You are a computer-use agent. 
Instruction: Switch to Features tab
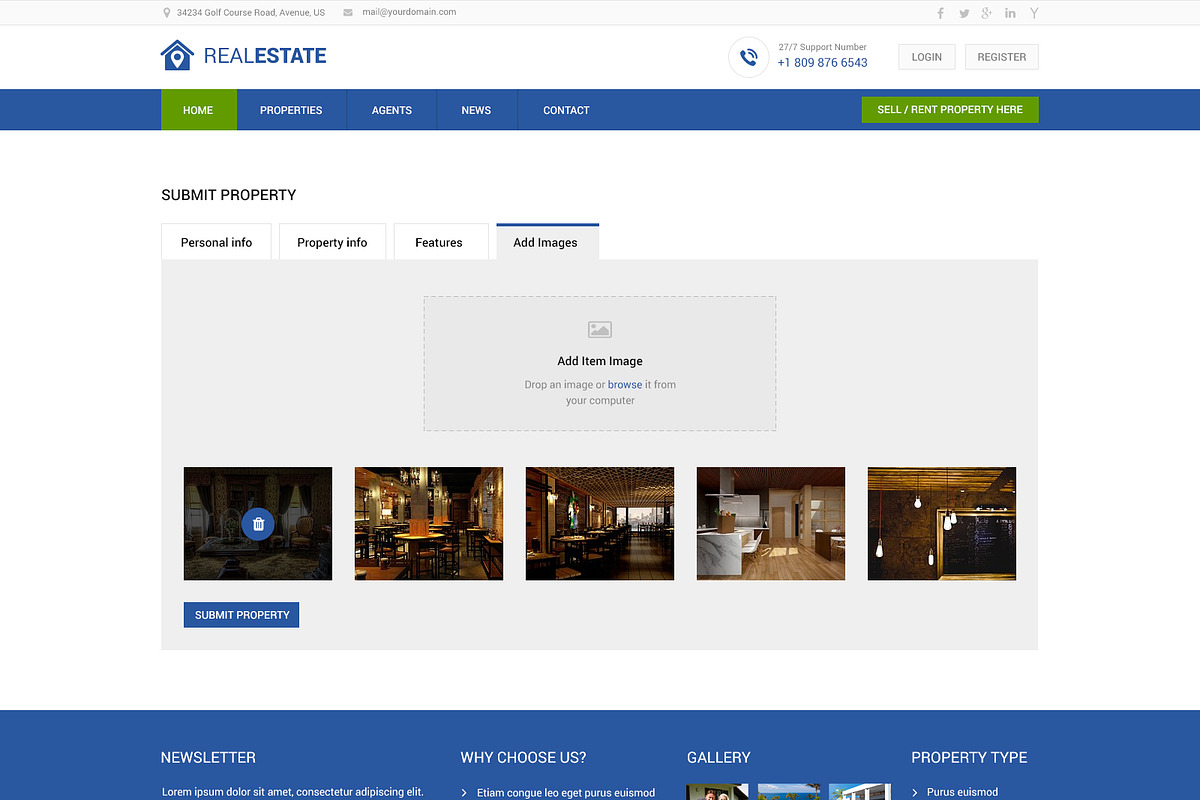(x=439, y=242)
